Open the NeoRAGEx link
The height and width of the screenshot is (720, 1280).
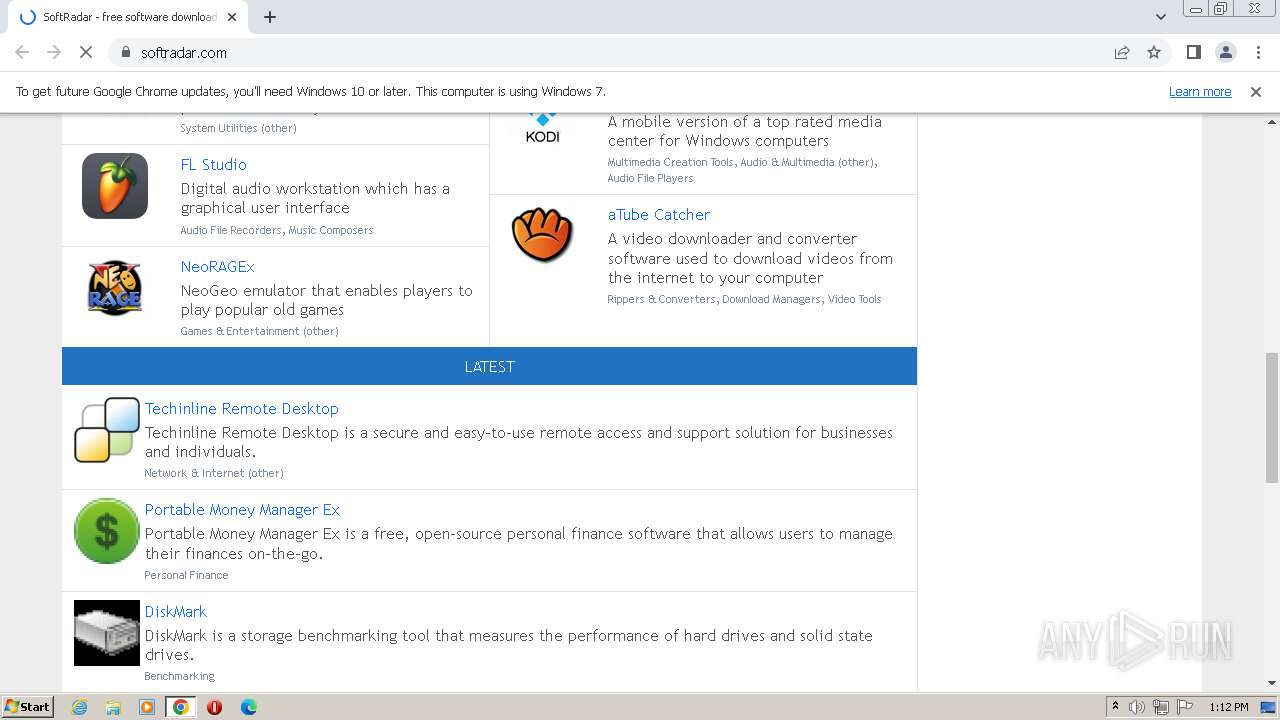(217, 266)
